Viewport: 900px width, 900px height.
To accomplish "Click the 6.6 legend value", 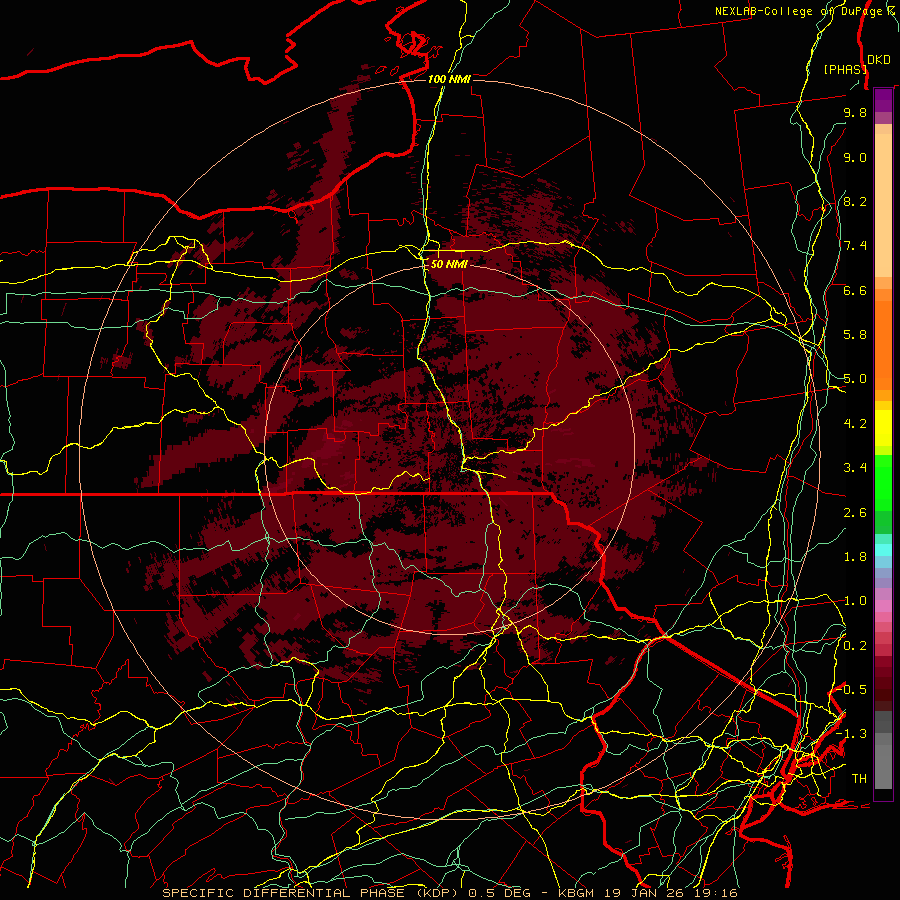I will pyautogui.click(x=855, y=290).
